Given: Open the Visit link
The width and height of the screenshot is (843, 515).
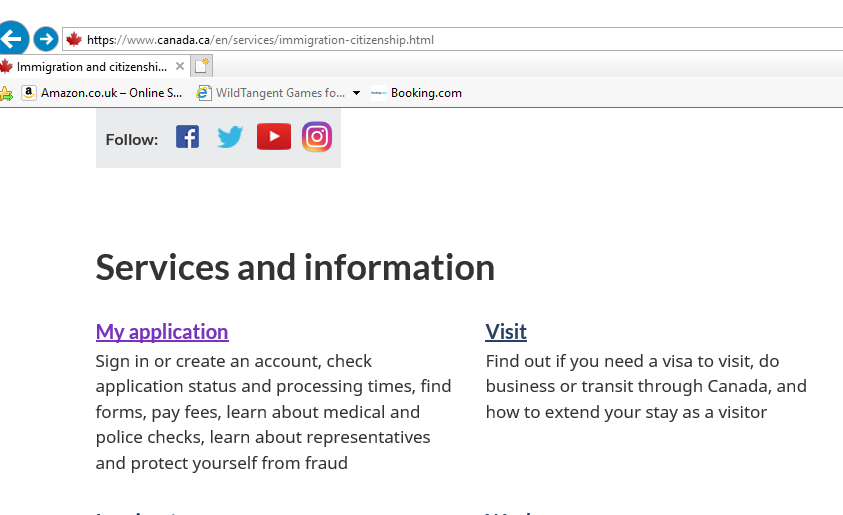Looking at the screenshot, I should (506, 332).
